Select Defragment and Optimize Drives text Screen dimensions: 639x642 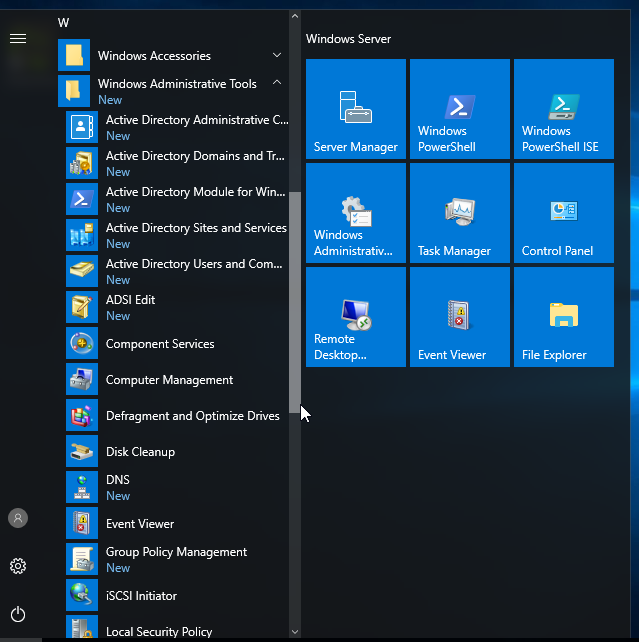tap(193, 416)
